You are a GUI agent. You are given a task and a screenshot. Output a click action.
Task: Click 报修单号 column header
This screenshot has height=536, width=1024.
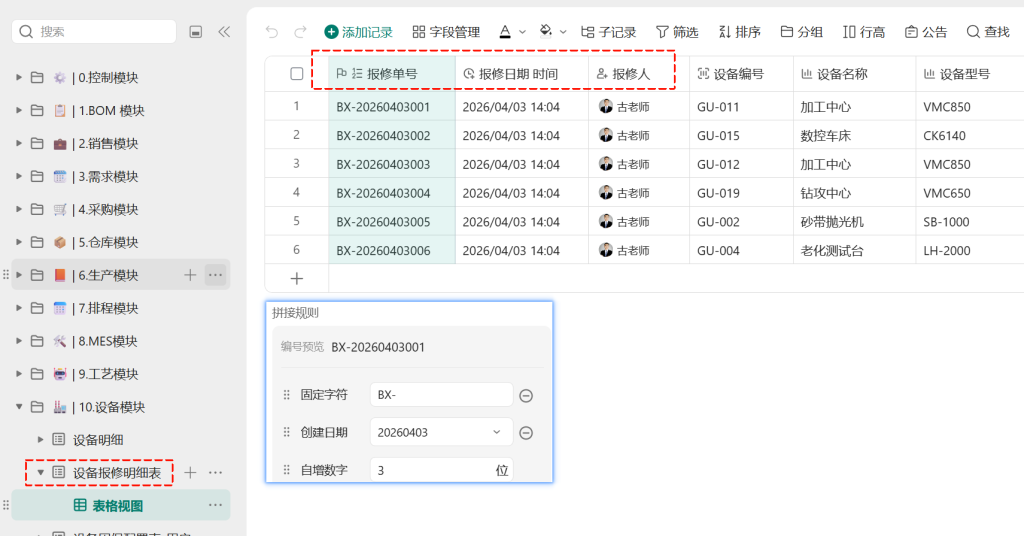pos(392,74)
